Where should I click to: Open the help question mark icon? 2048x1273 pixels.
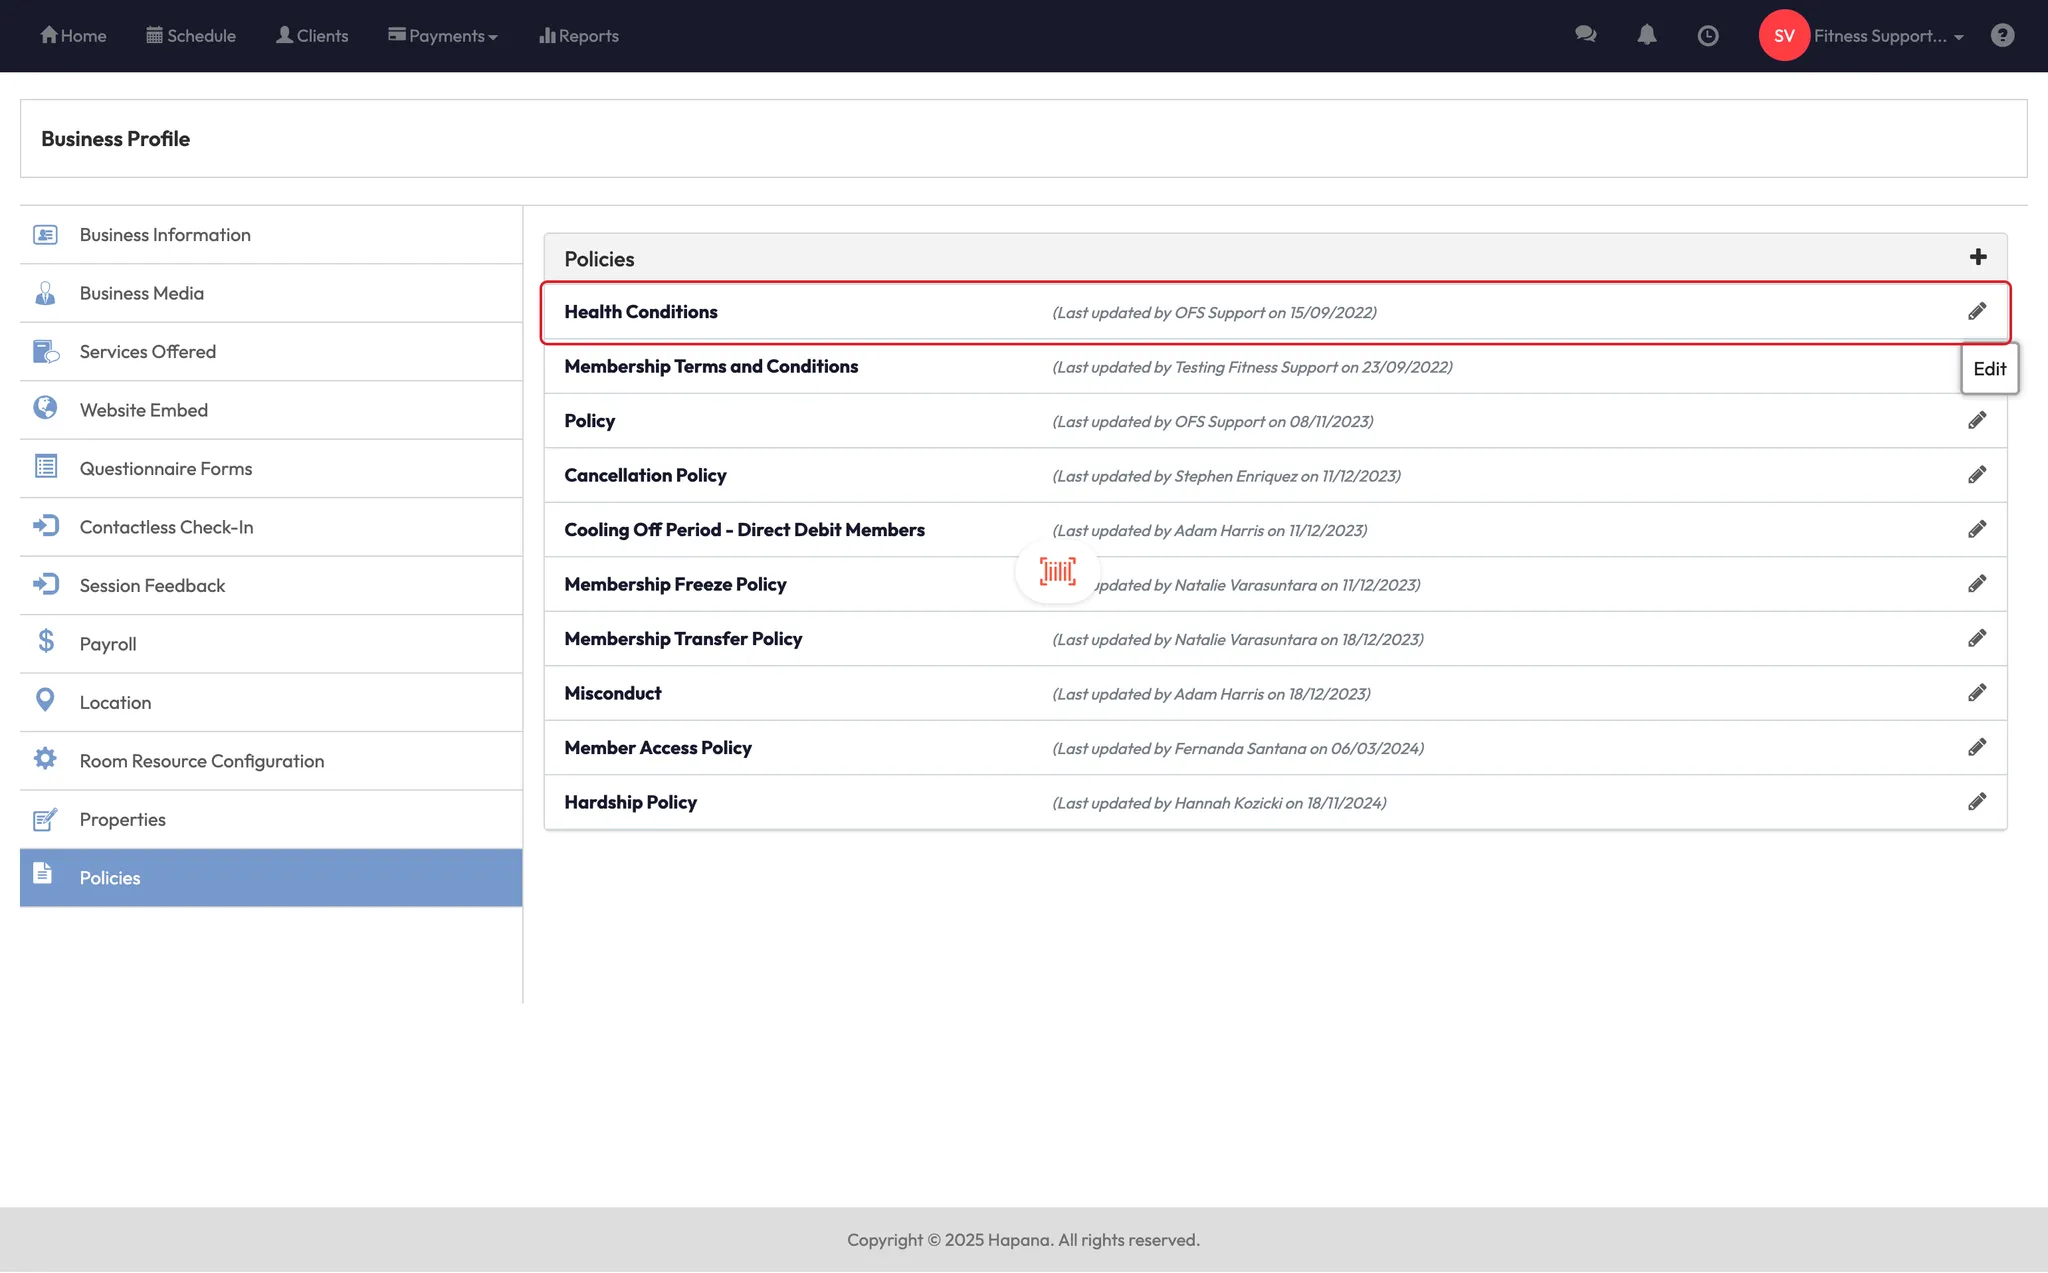coord(2001,36)
